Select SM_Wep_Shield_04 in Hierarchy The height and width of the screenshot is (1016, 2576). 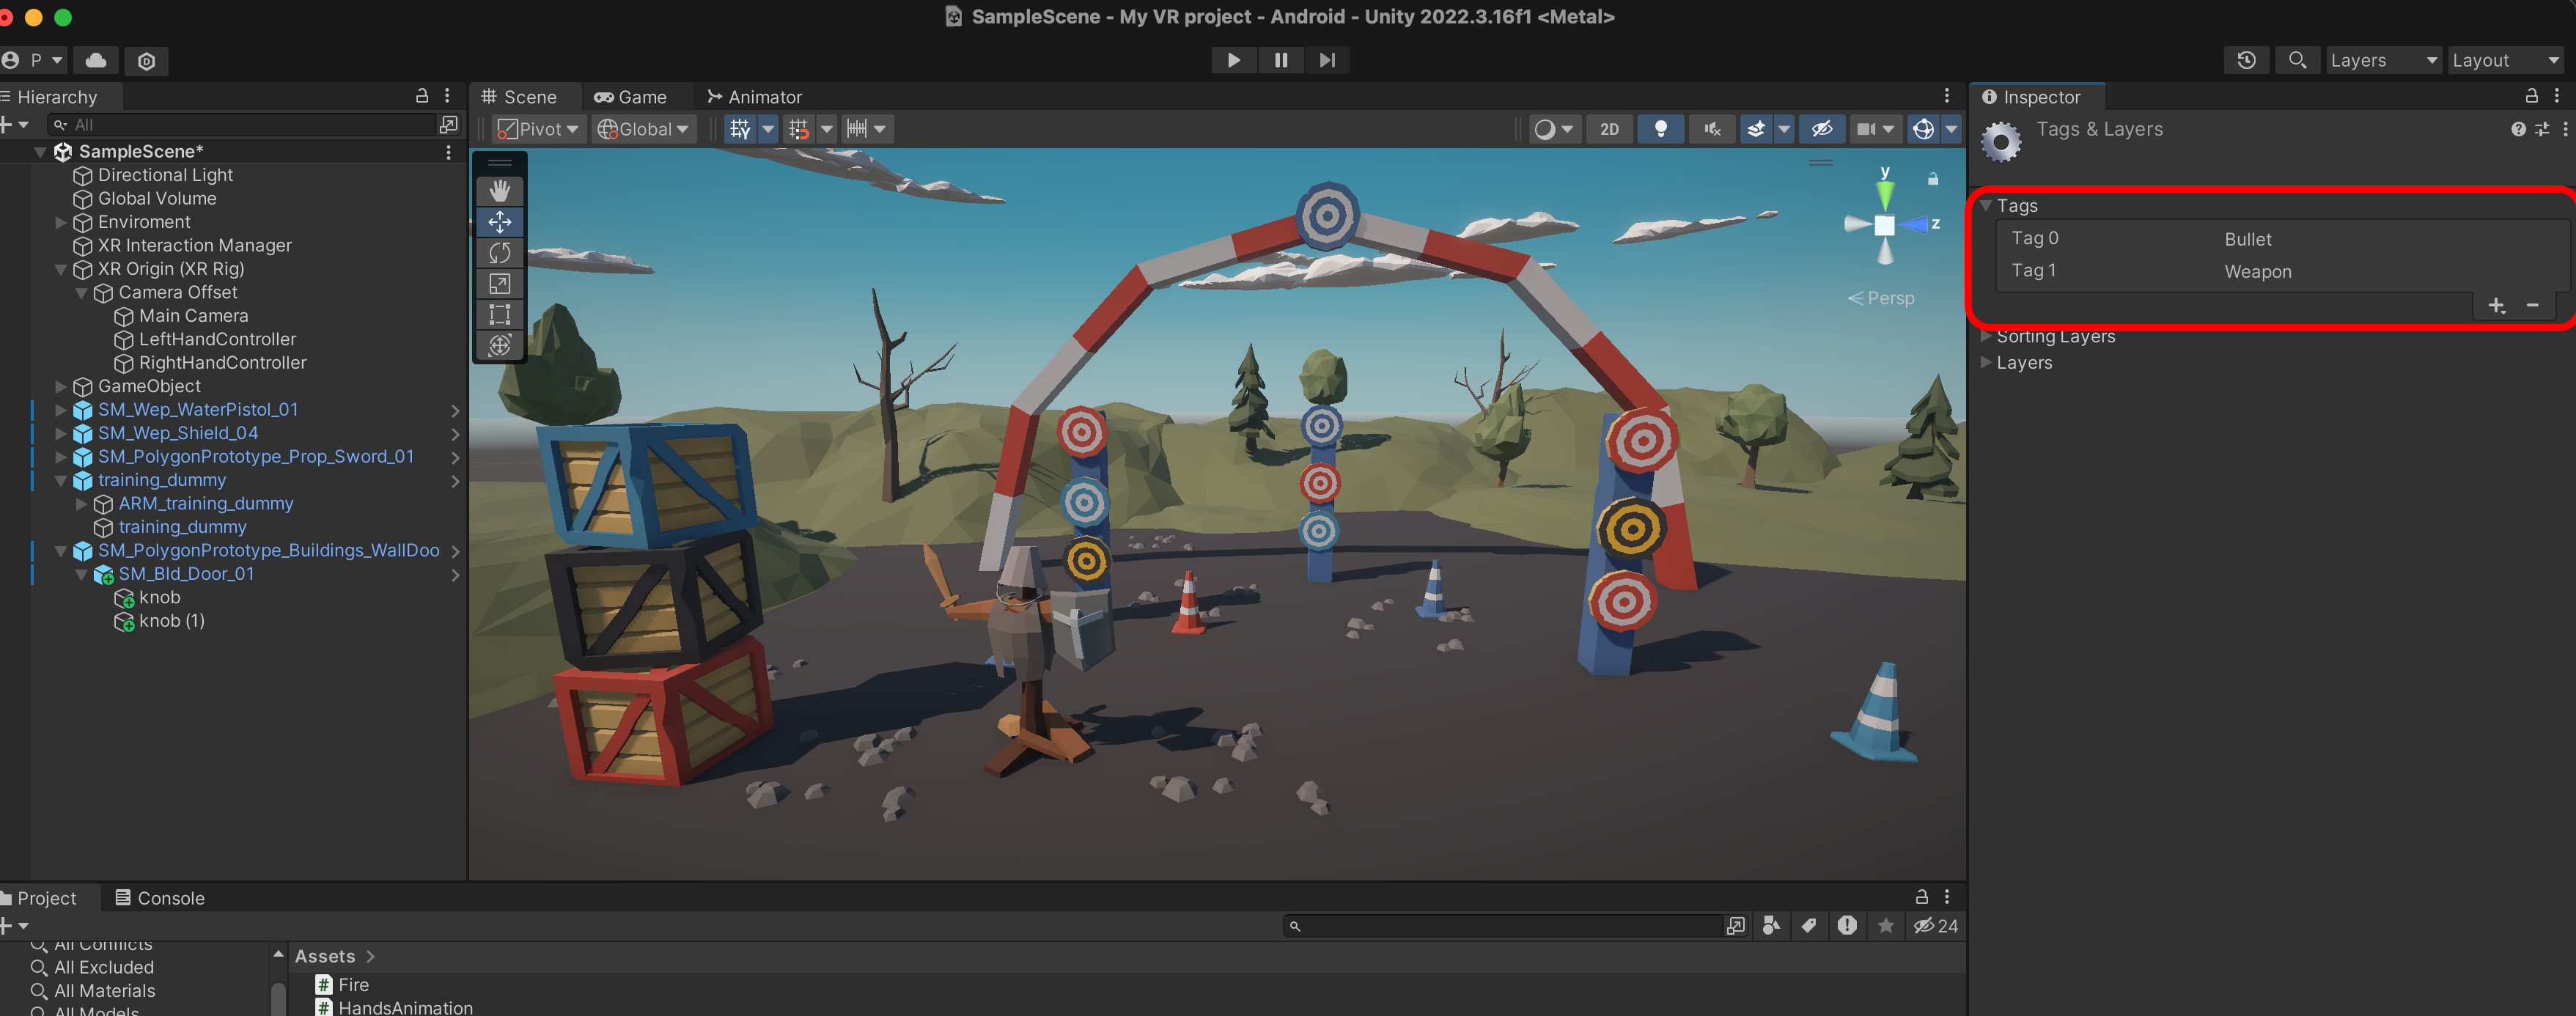tap(178, 433)
